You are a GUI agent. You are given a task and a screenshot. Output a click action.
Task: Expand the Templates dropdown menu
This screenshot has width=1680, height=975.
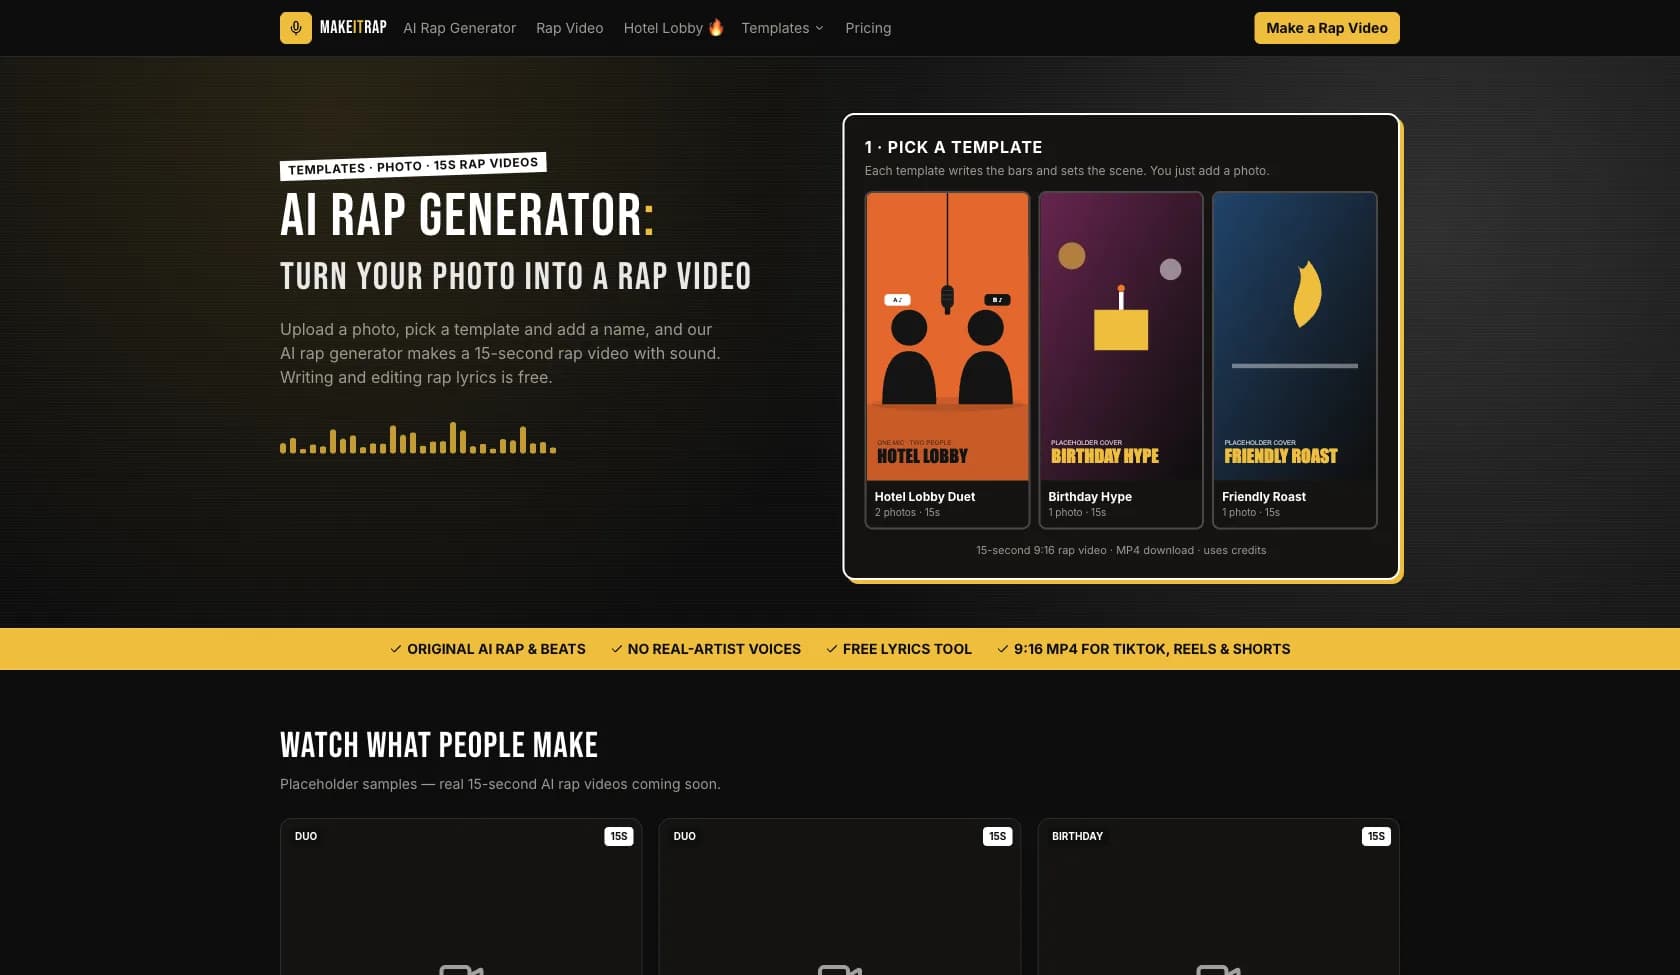(783, 28)
